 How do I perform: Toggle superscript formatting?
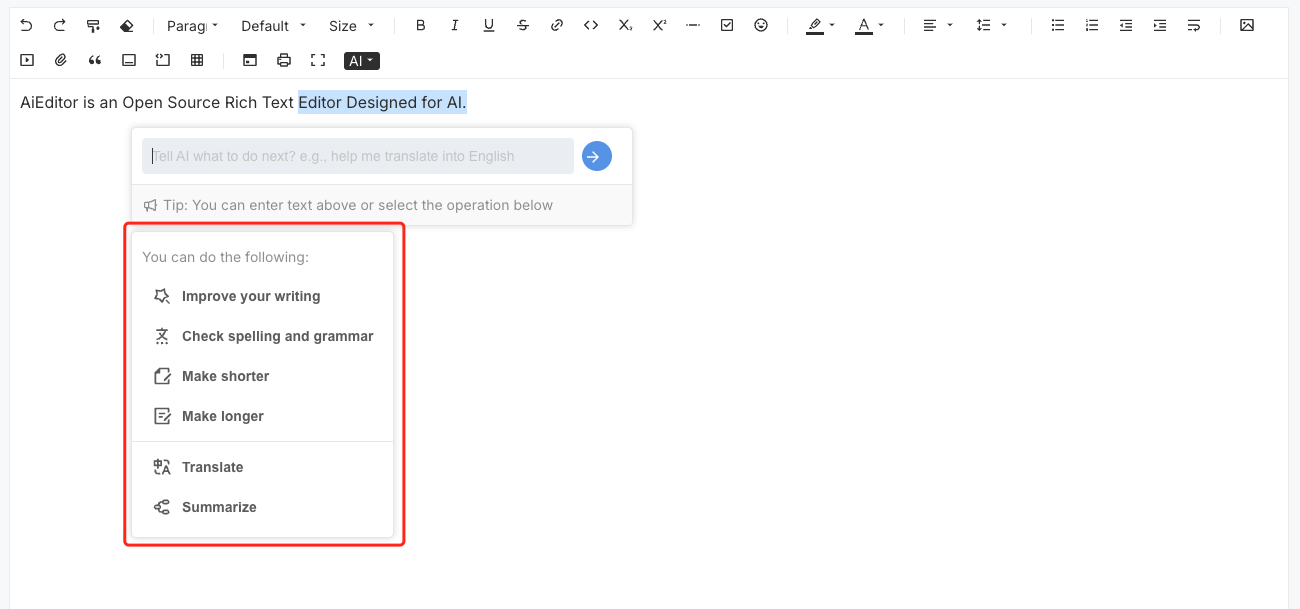pos(659,25)
